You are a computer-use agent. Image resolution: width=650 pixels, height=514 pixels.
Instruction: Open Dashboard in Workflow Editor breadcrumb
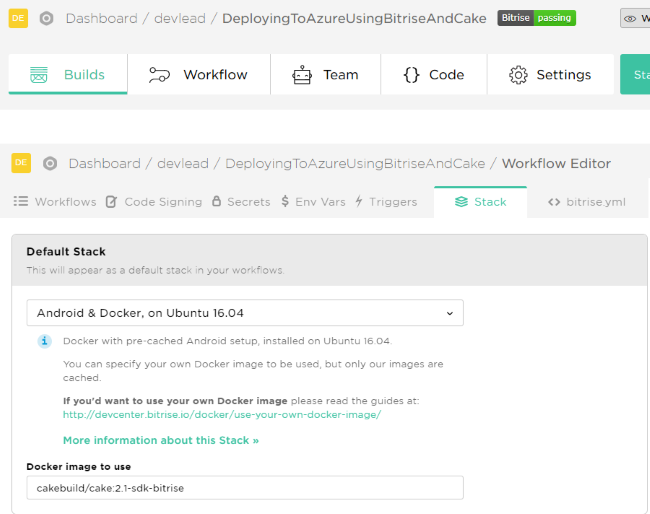click(105, 163)
